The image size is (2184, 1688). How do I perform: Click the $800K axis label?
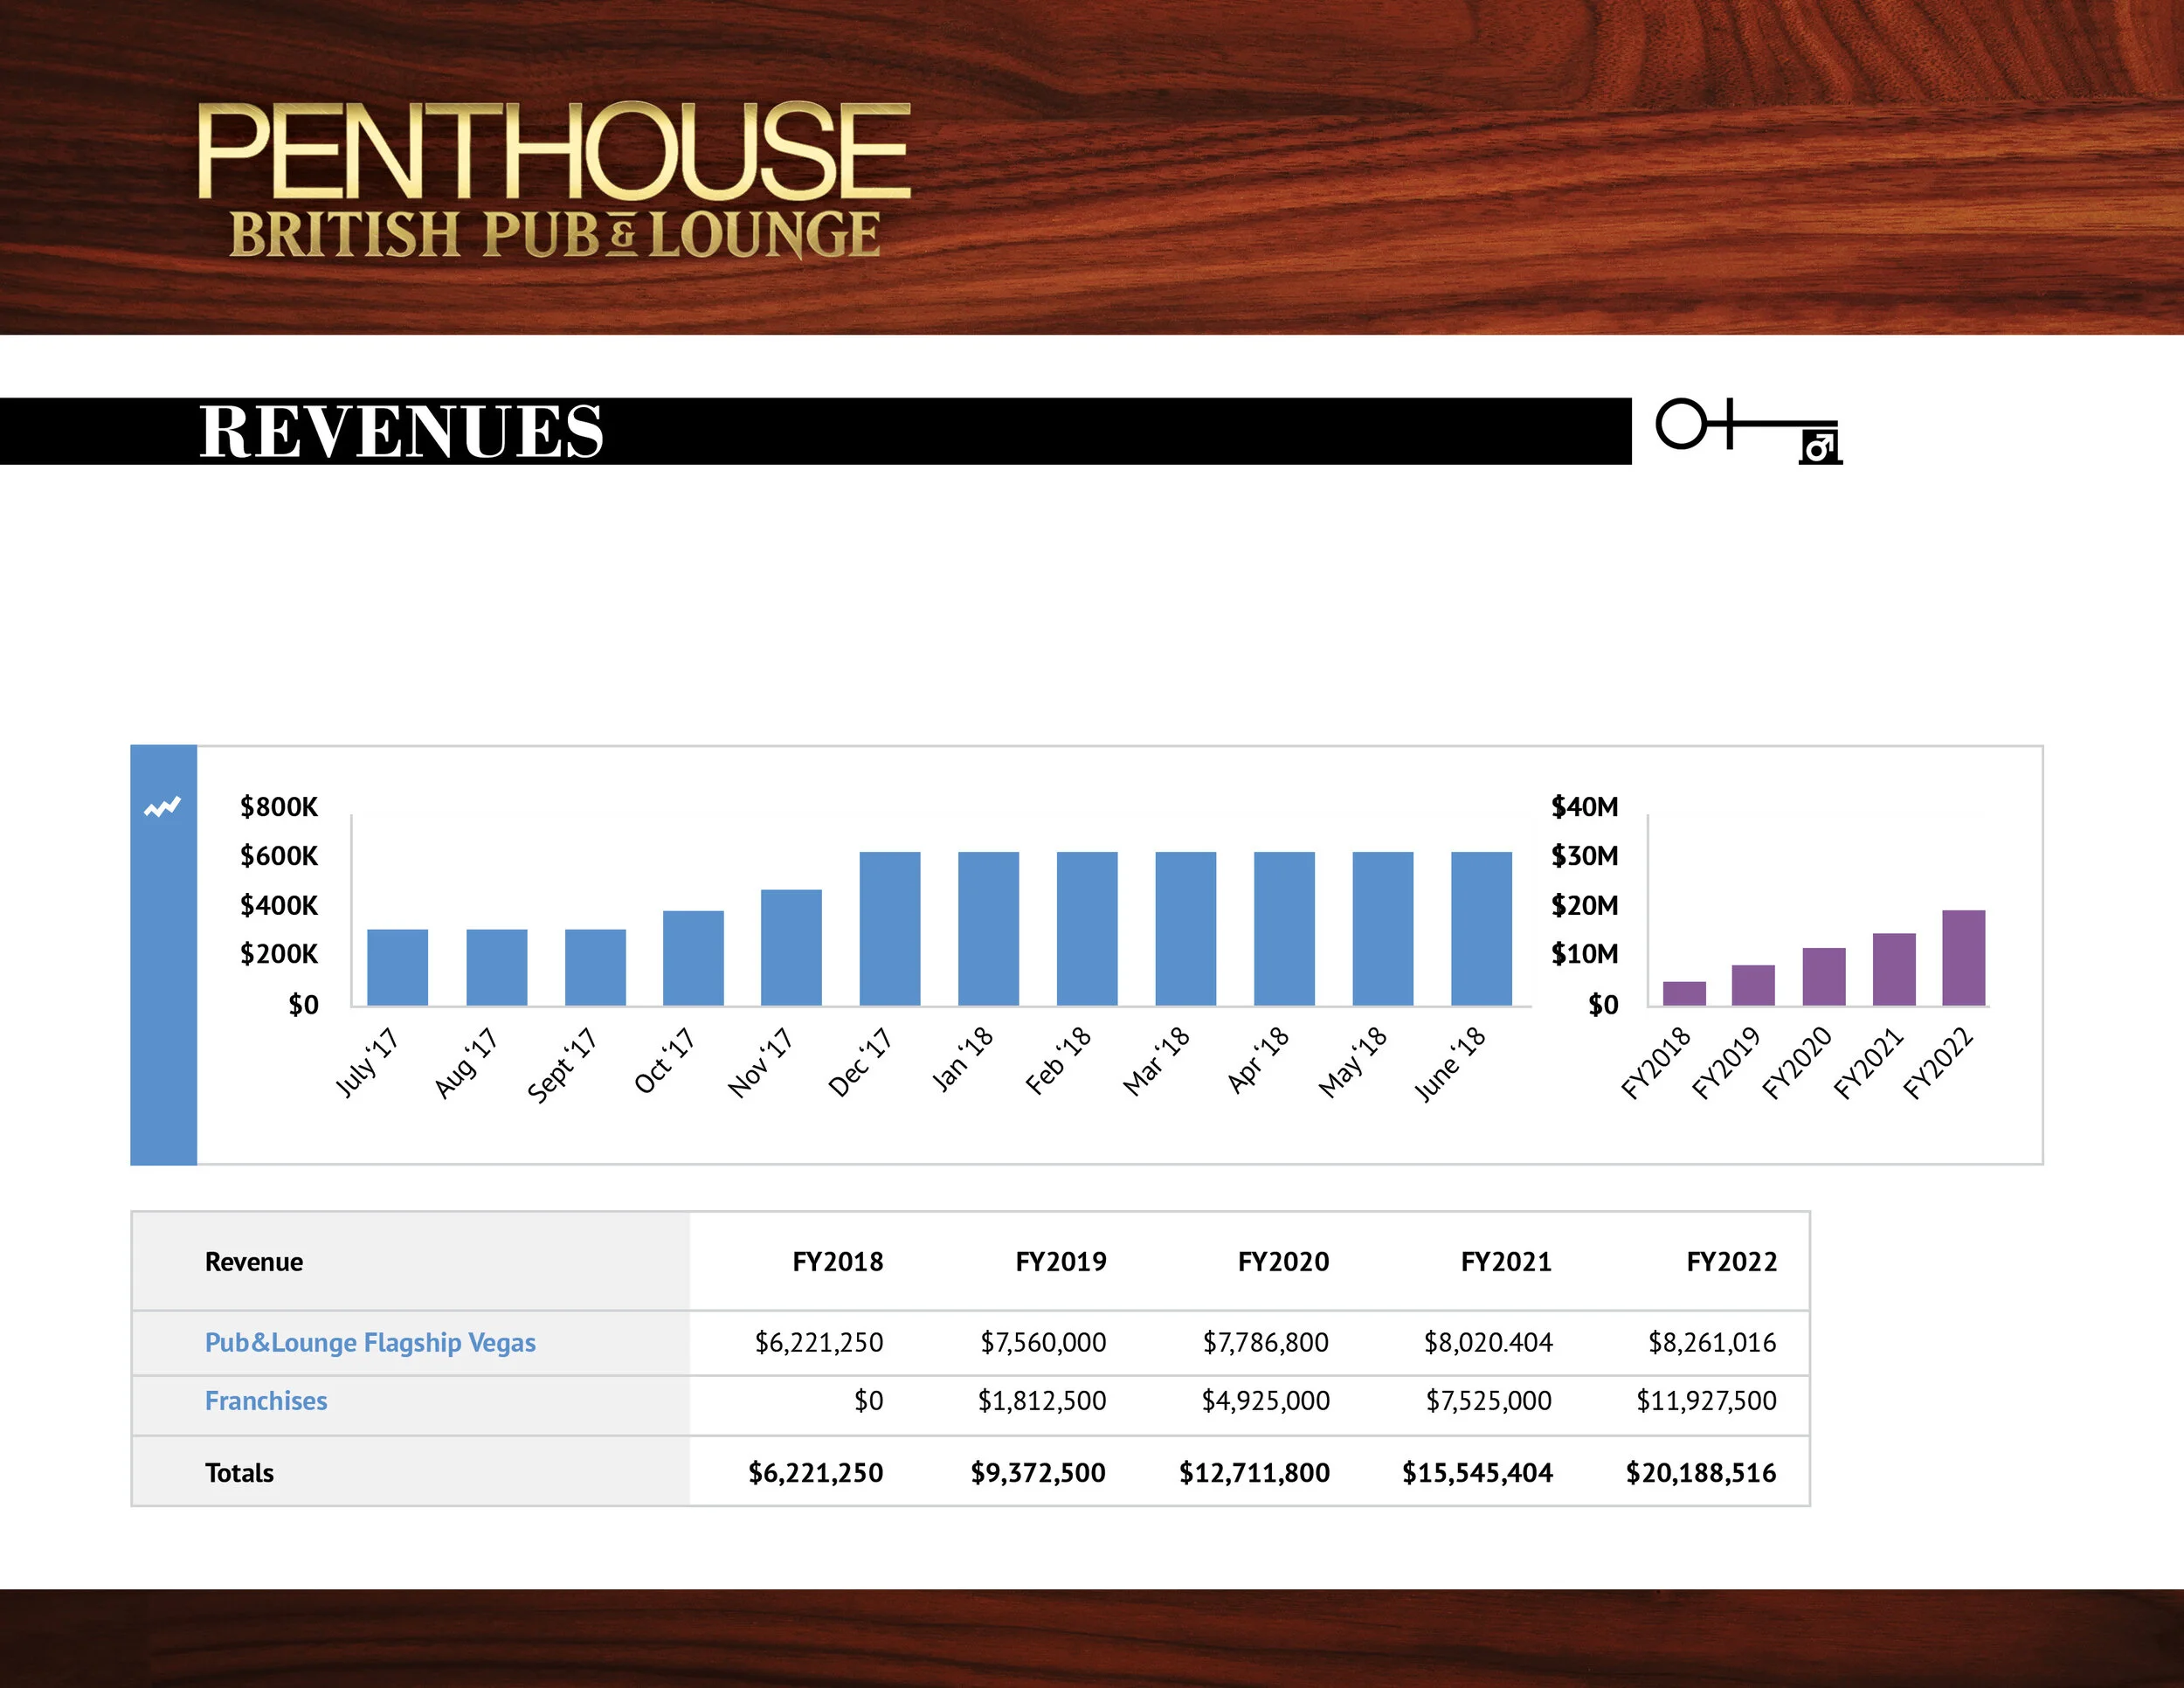coord(281,806)
